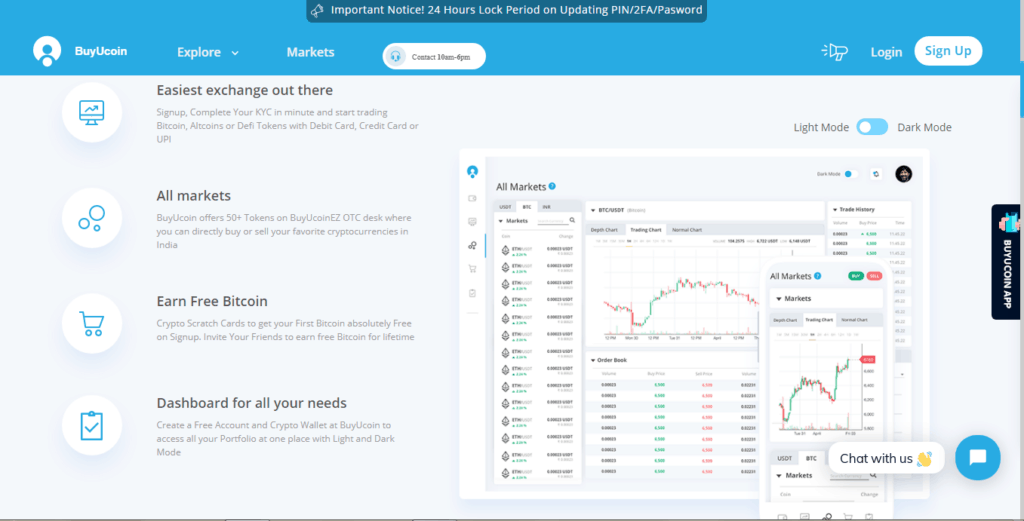
Task: Click the monitor icon beside Easiest exchange
Action: click(91, 112)
